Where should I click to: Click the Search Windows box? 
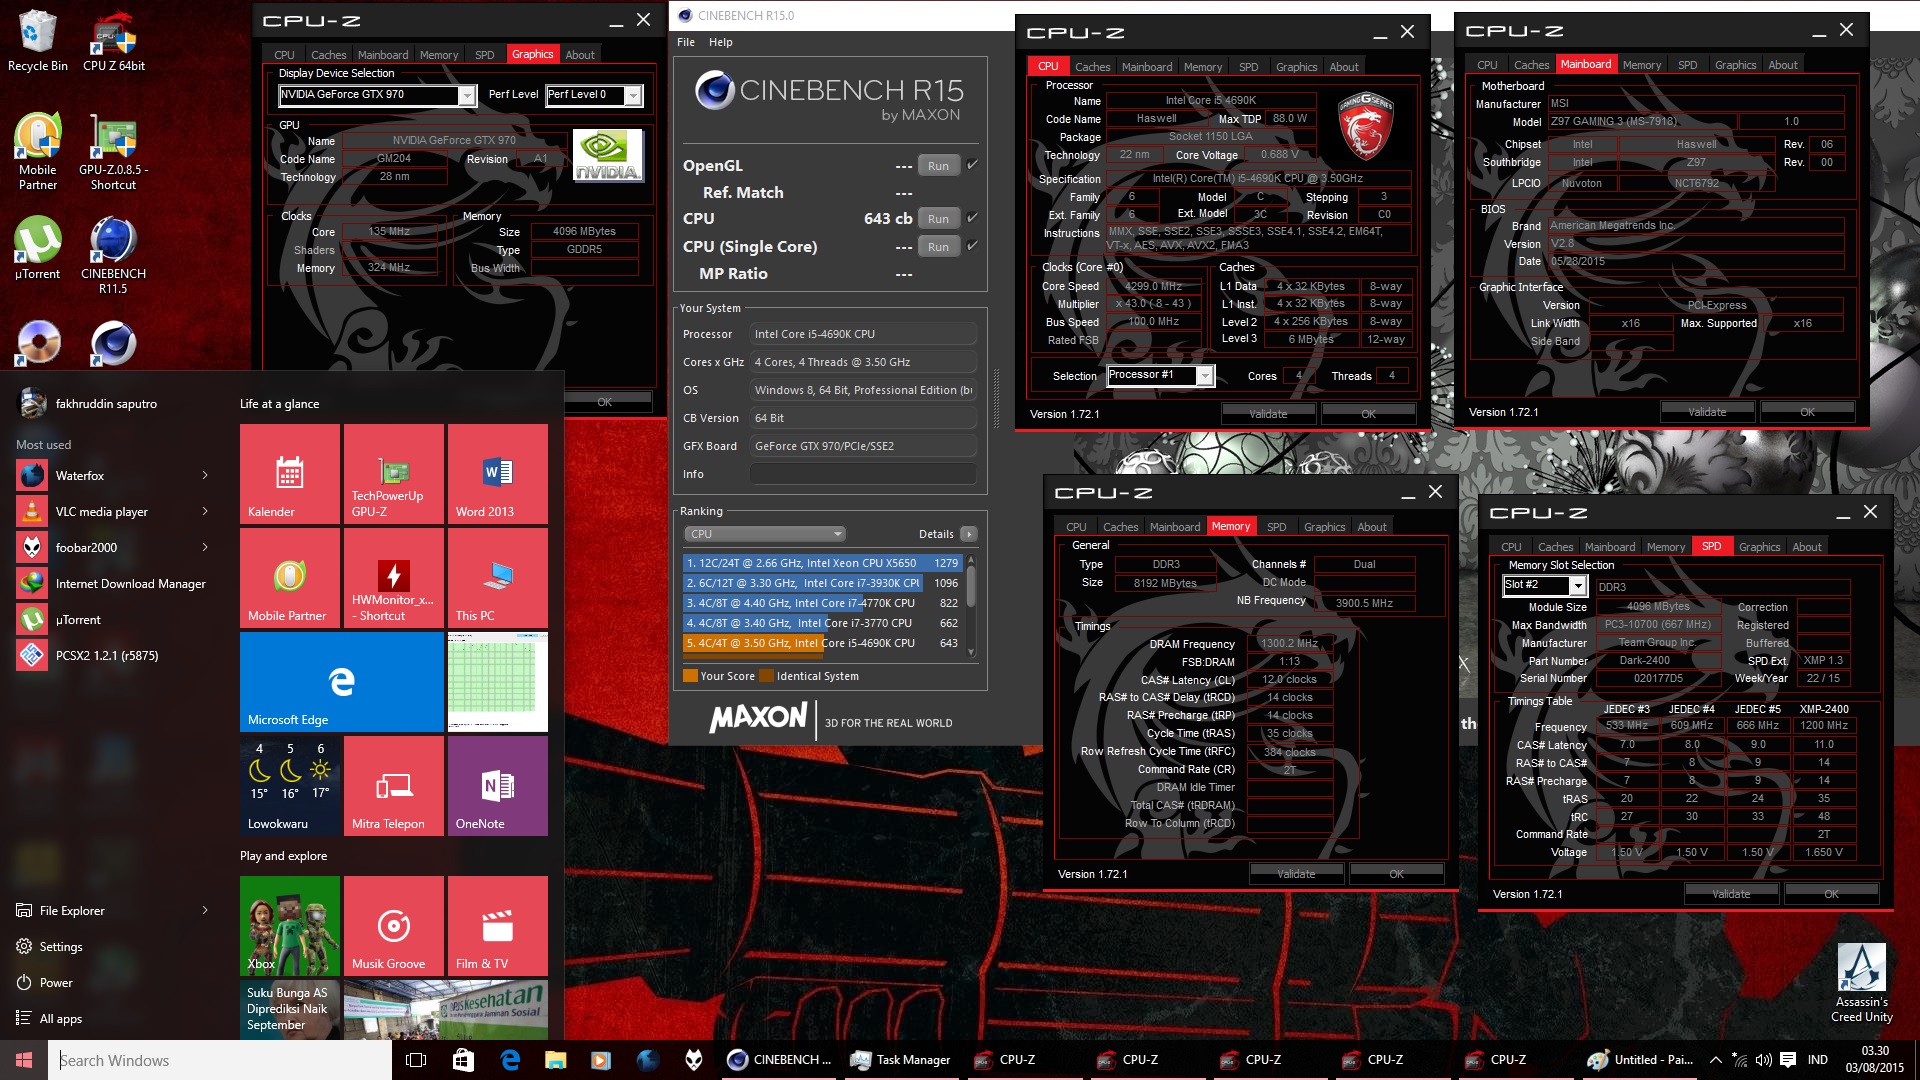pos(220,1060)
